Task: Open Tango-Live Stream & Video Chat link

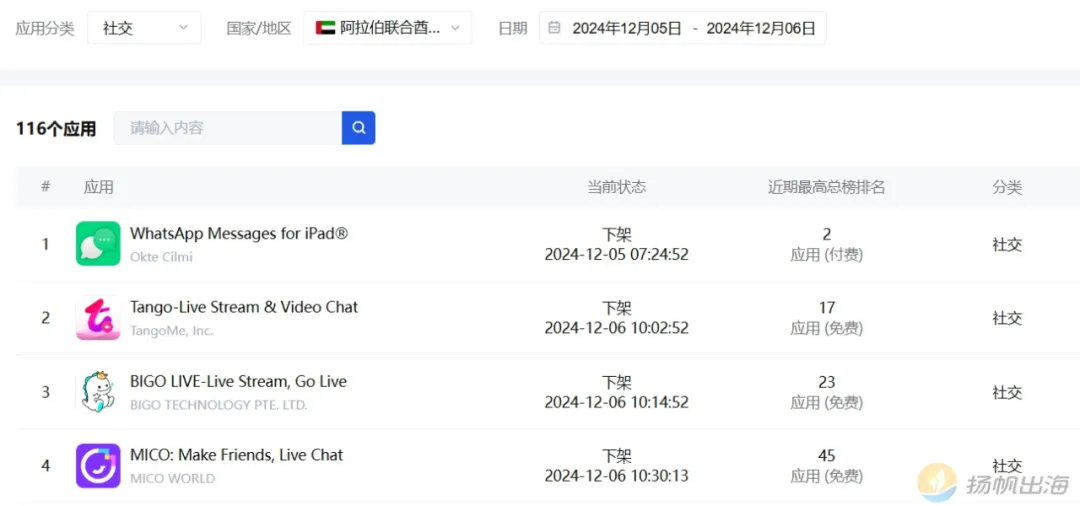Action: [244, 307]
